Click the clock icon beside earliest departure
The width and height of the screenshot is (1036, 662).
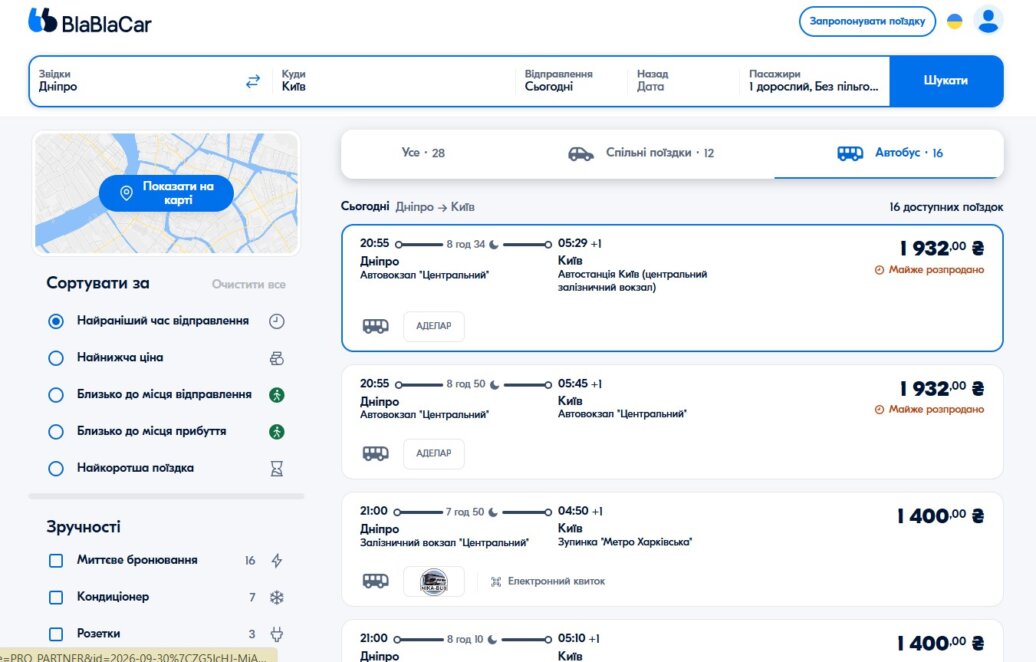click(x=277, y=321)
